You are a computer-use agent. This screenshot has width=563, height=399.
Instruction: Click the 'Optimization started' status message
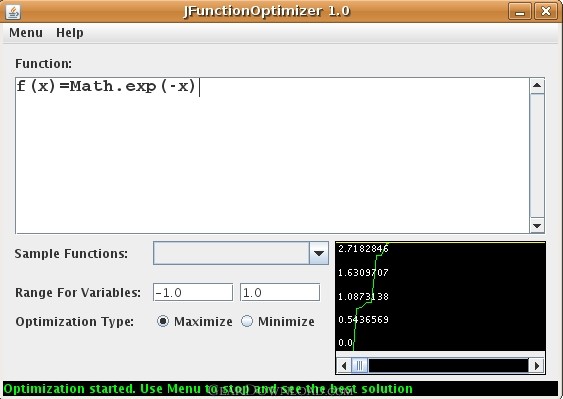pyautogui.click(x=208, y=389)
